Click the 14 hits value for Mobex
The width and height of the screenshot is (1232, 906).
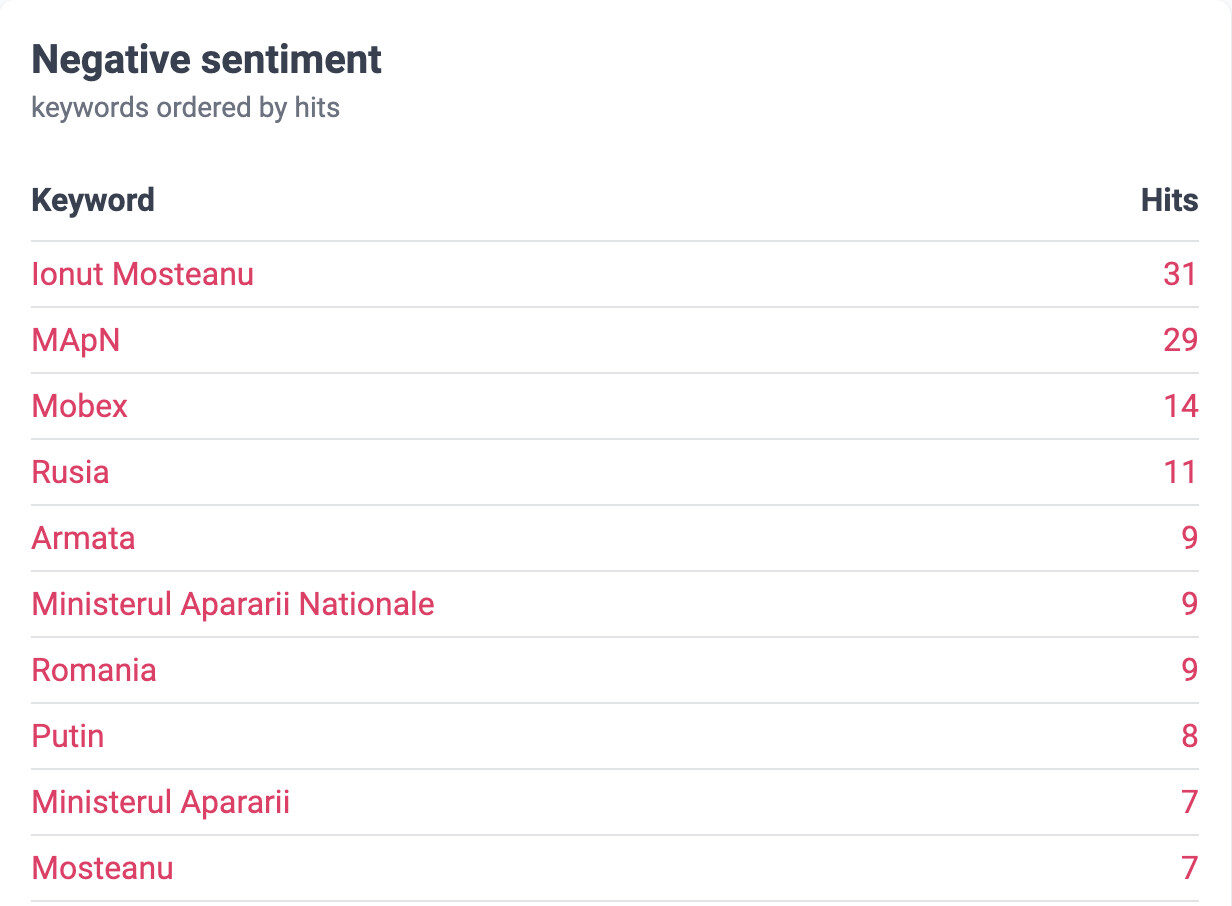[x=1180, y=406]
